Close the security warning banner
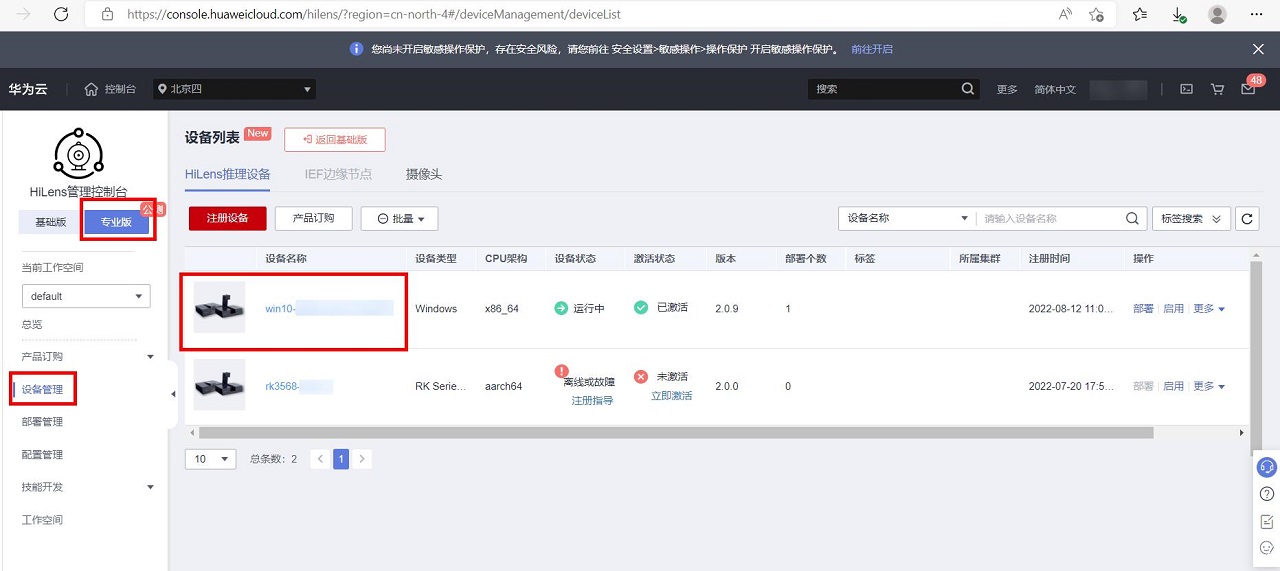Image resolution: width=1280 pixels, height=571 pixels. (1258, 49)
